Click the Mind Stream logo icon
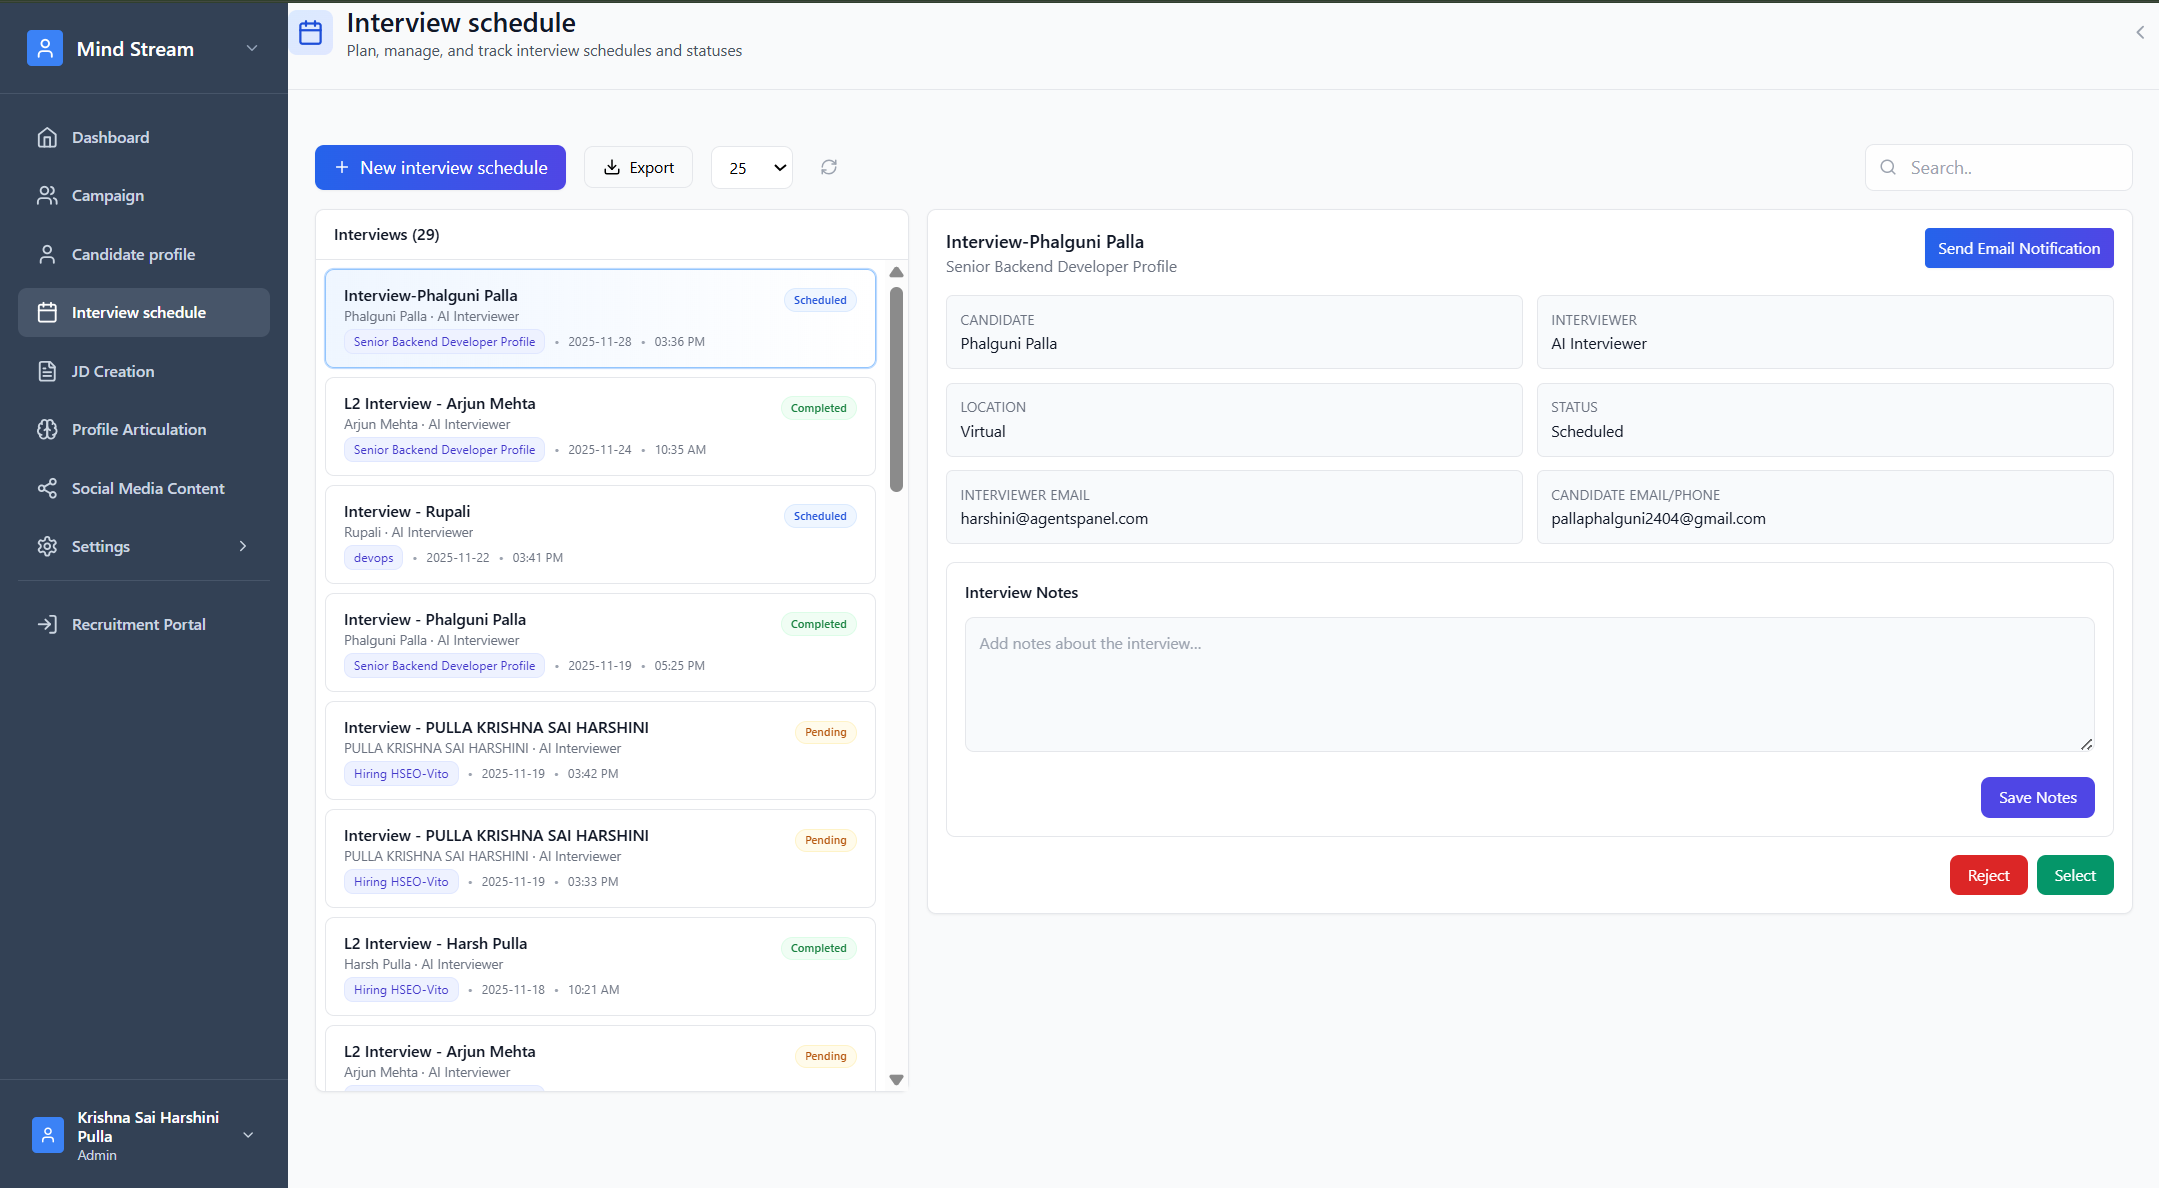 (x=45, y=48)
